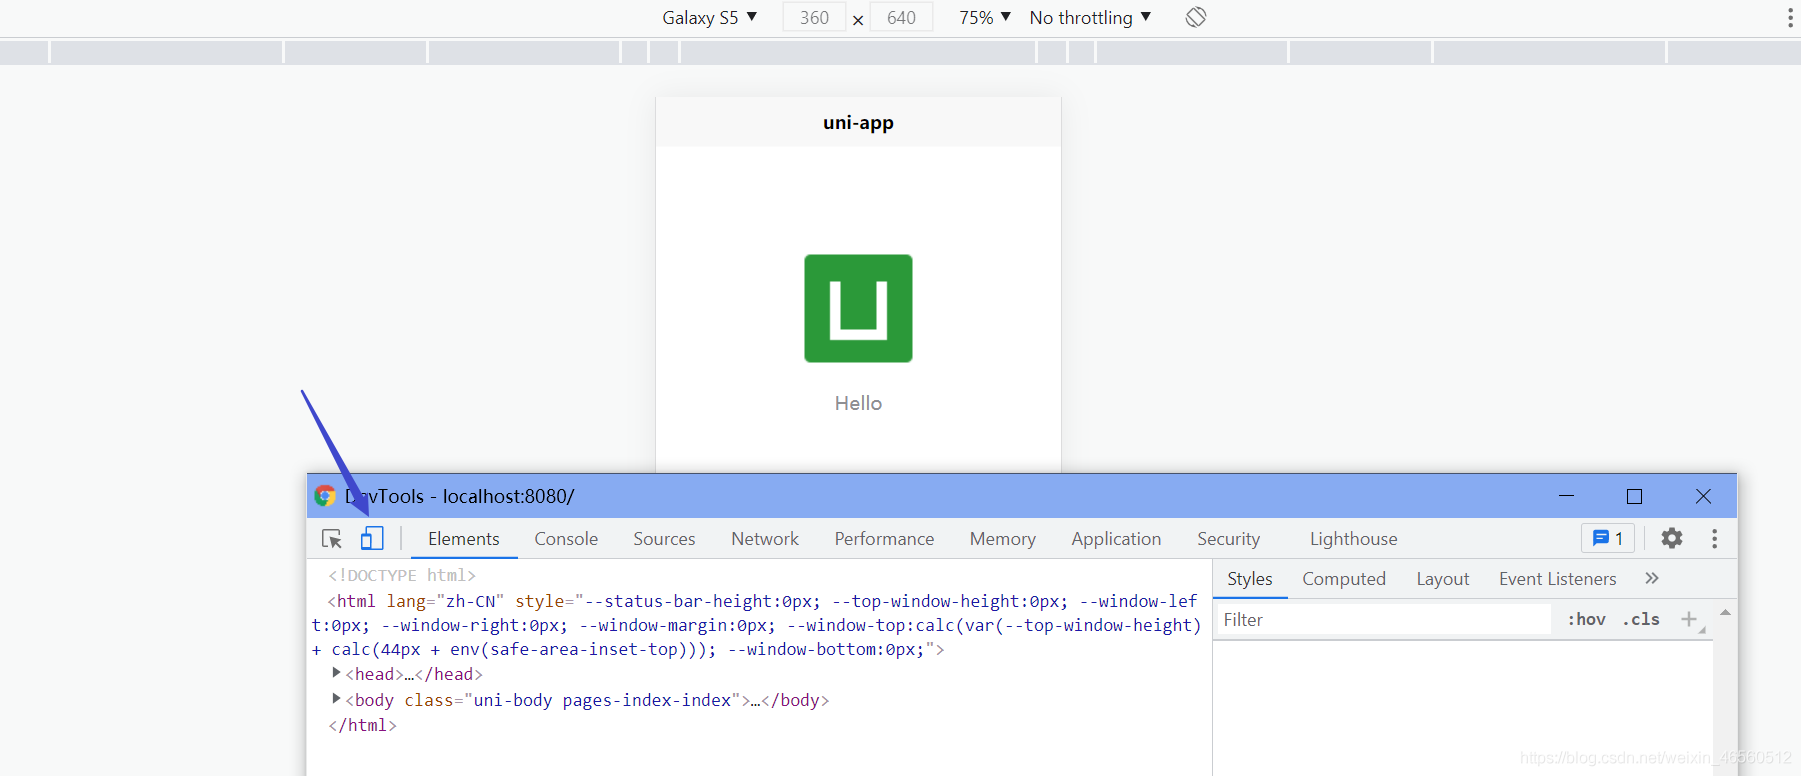Open DevTools settings gear
The width and height of the screenshot is (1801, 776).
click(x=1672, y=538)
